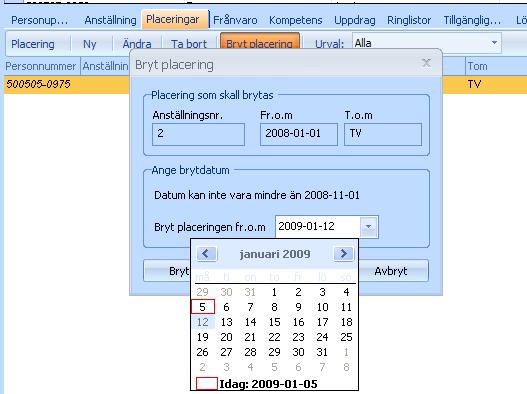Click the Placering toolbar button
Screen dimensions: 527x394
tap(33, 44)
